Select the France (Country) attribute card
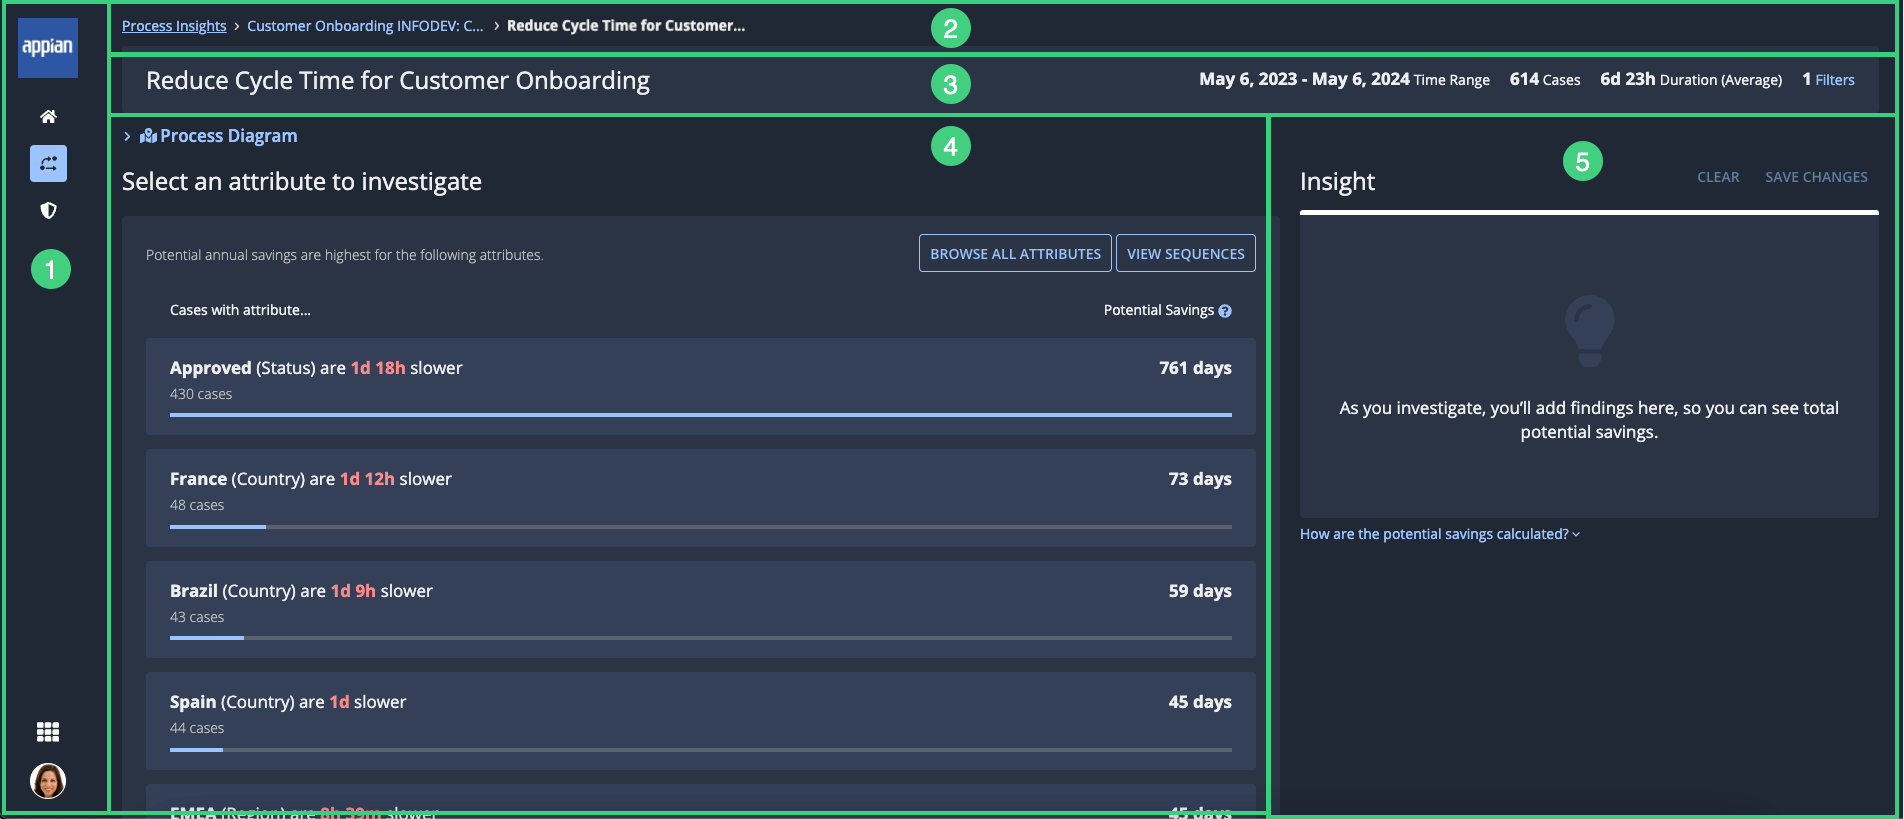This screenshot has width=1904, height=819. [700, 496]
